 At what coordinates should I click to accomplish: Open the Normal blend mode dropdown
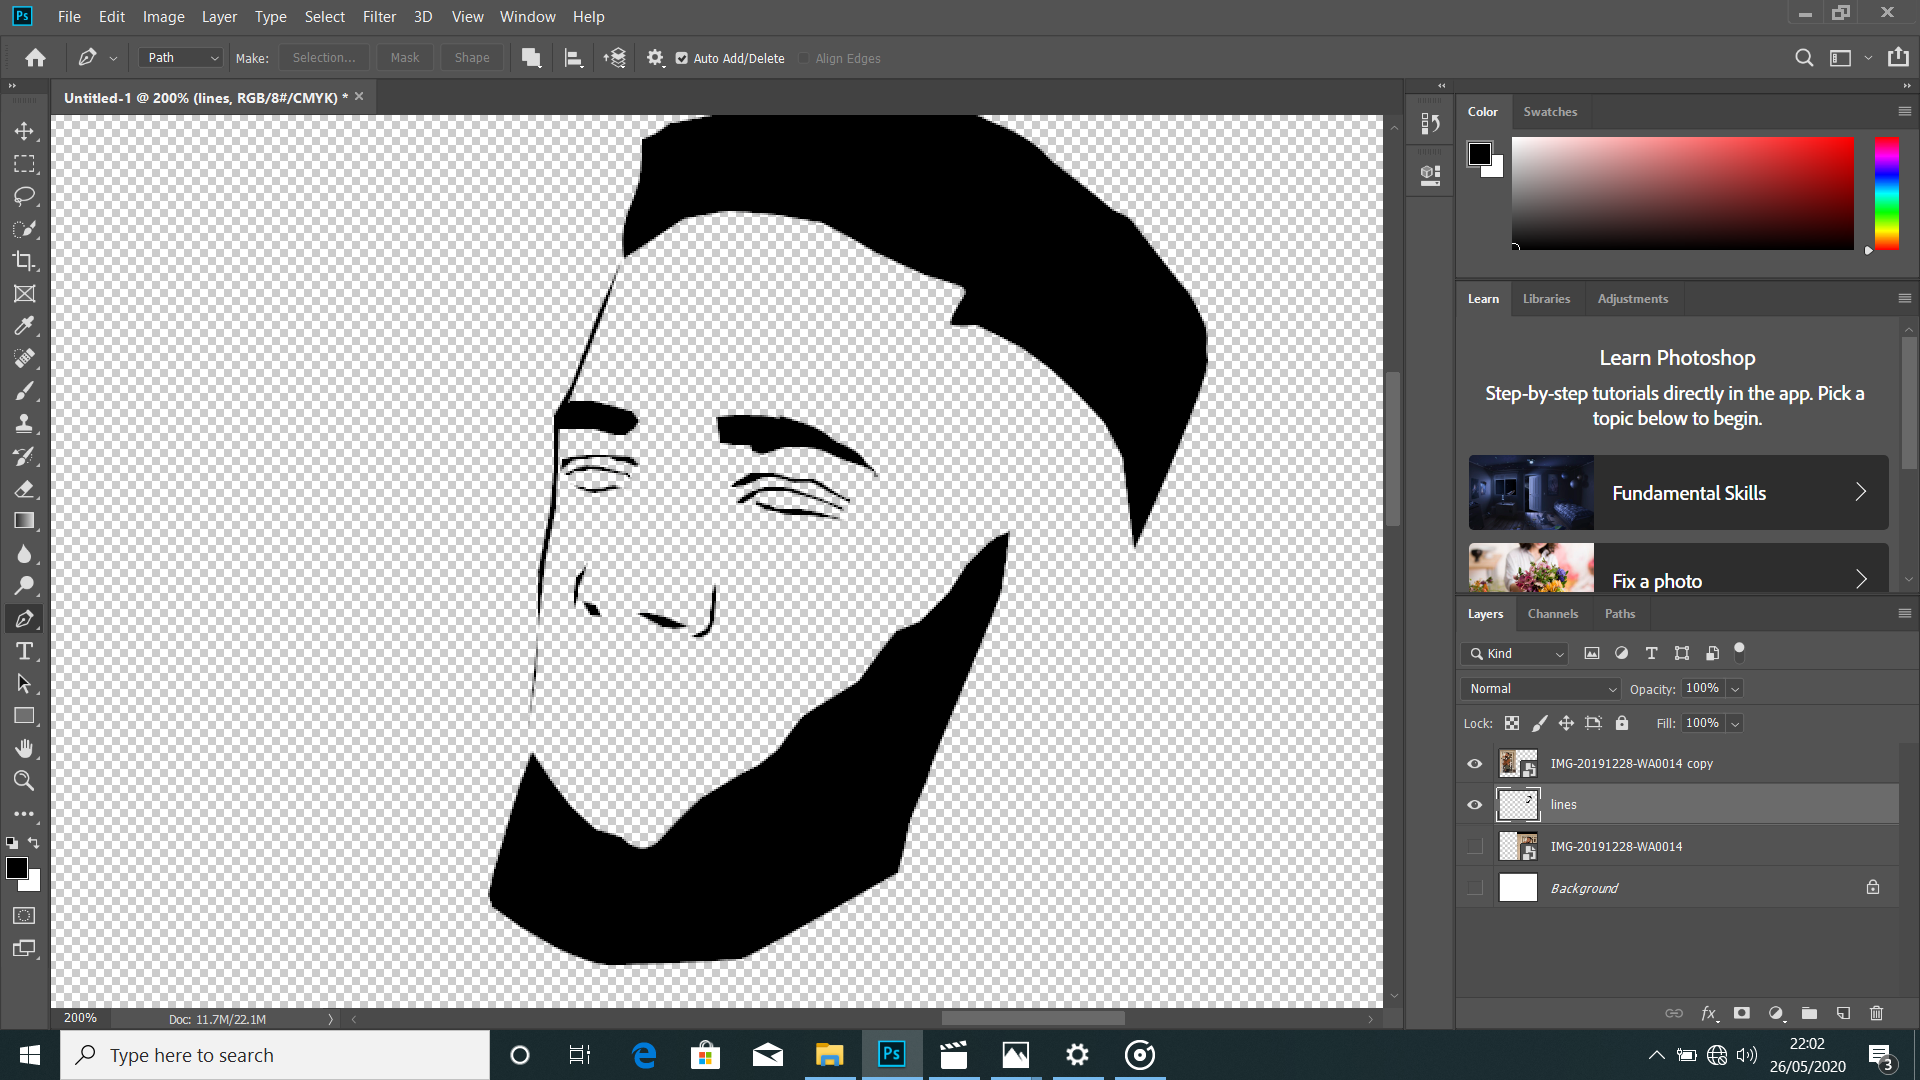[1540, 689]
